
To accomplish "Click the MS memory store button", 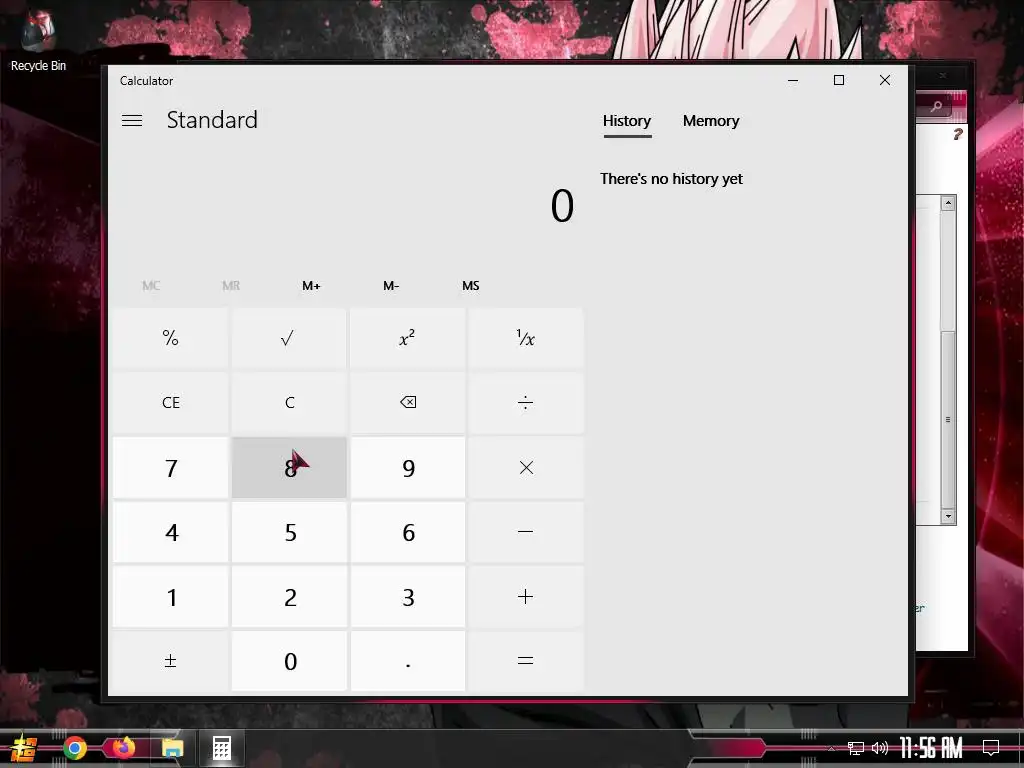I will (x=470, y=286).
